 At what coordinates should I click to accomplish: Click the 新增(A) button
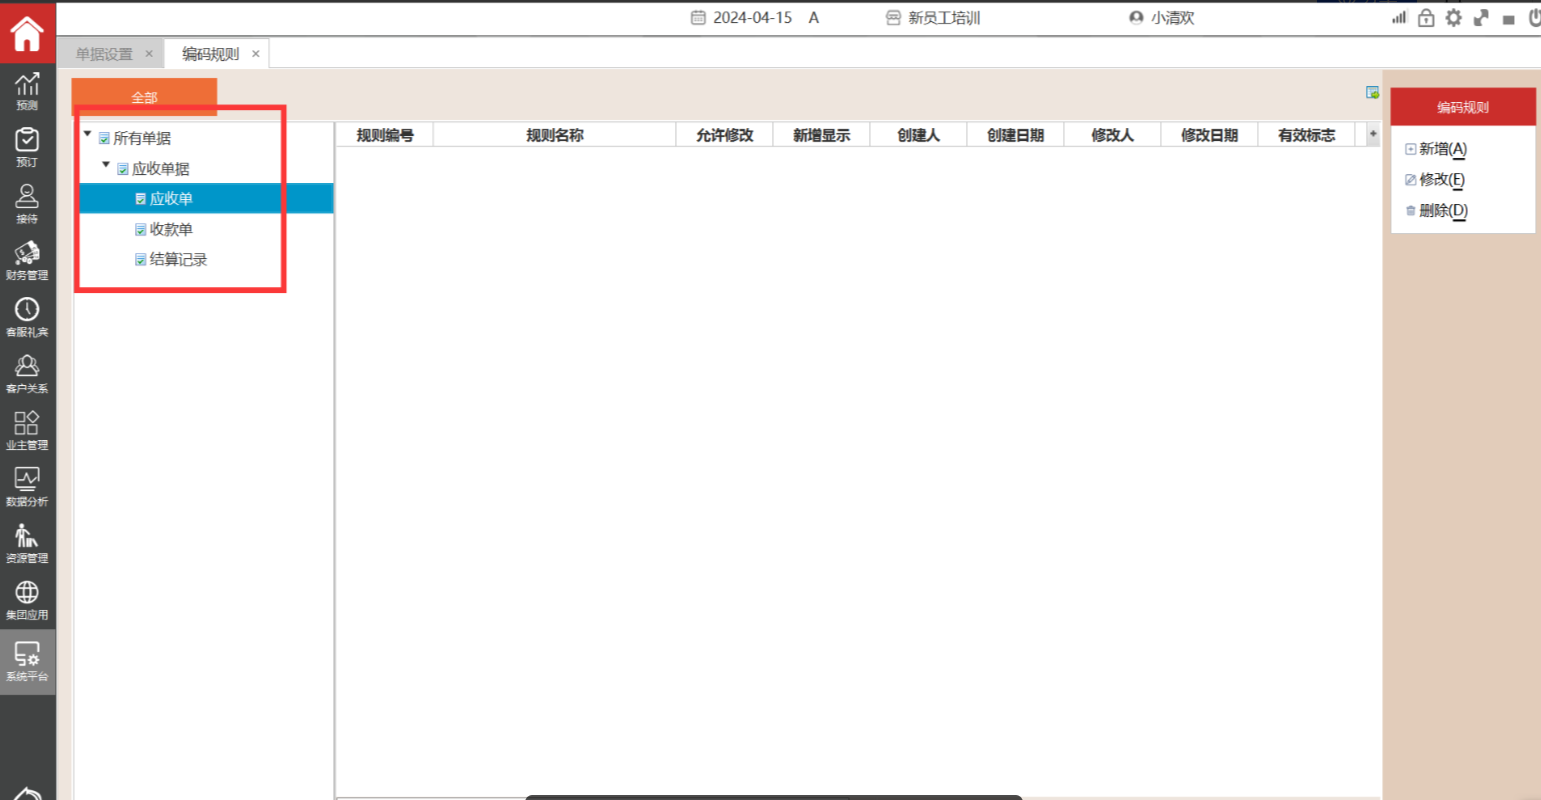tap(1436, 149)
